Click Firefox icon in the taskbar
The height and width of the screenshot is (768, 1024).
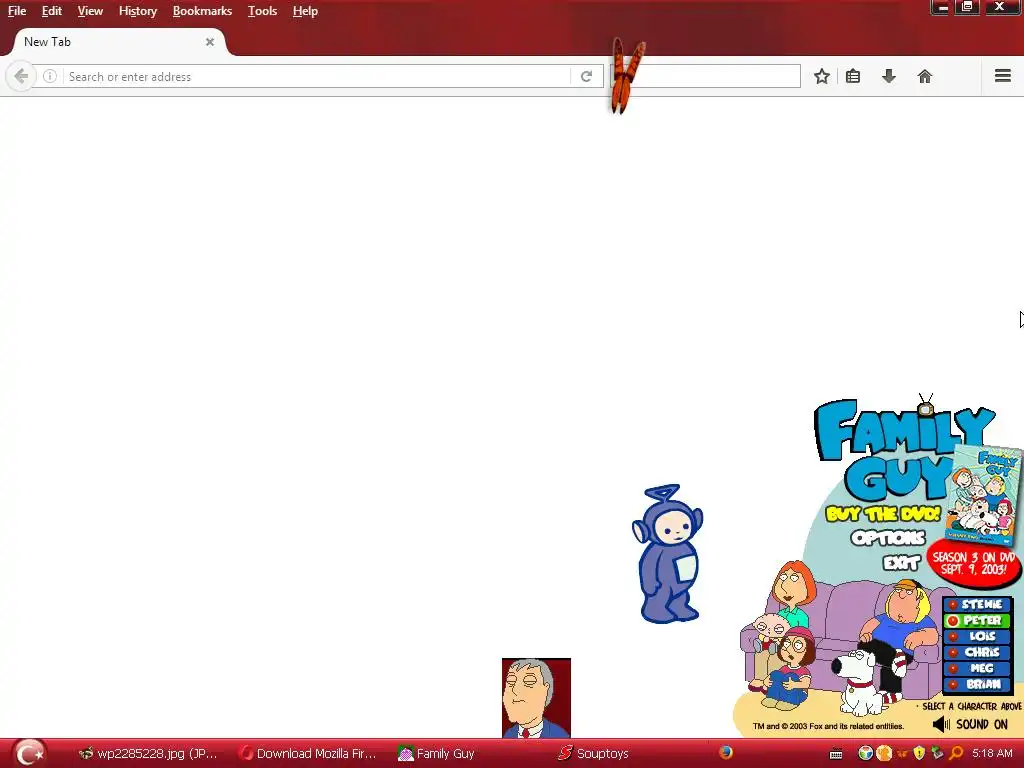coord(726,753)
